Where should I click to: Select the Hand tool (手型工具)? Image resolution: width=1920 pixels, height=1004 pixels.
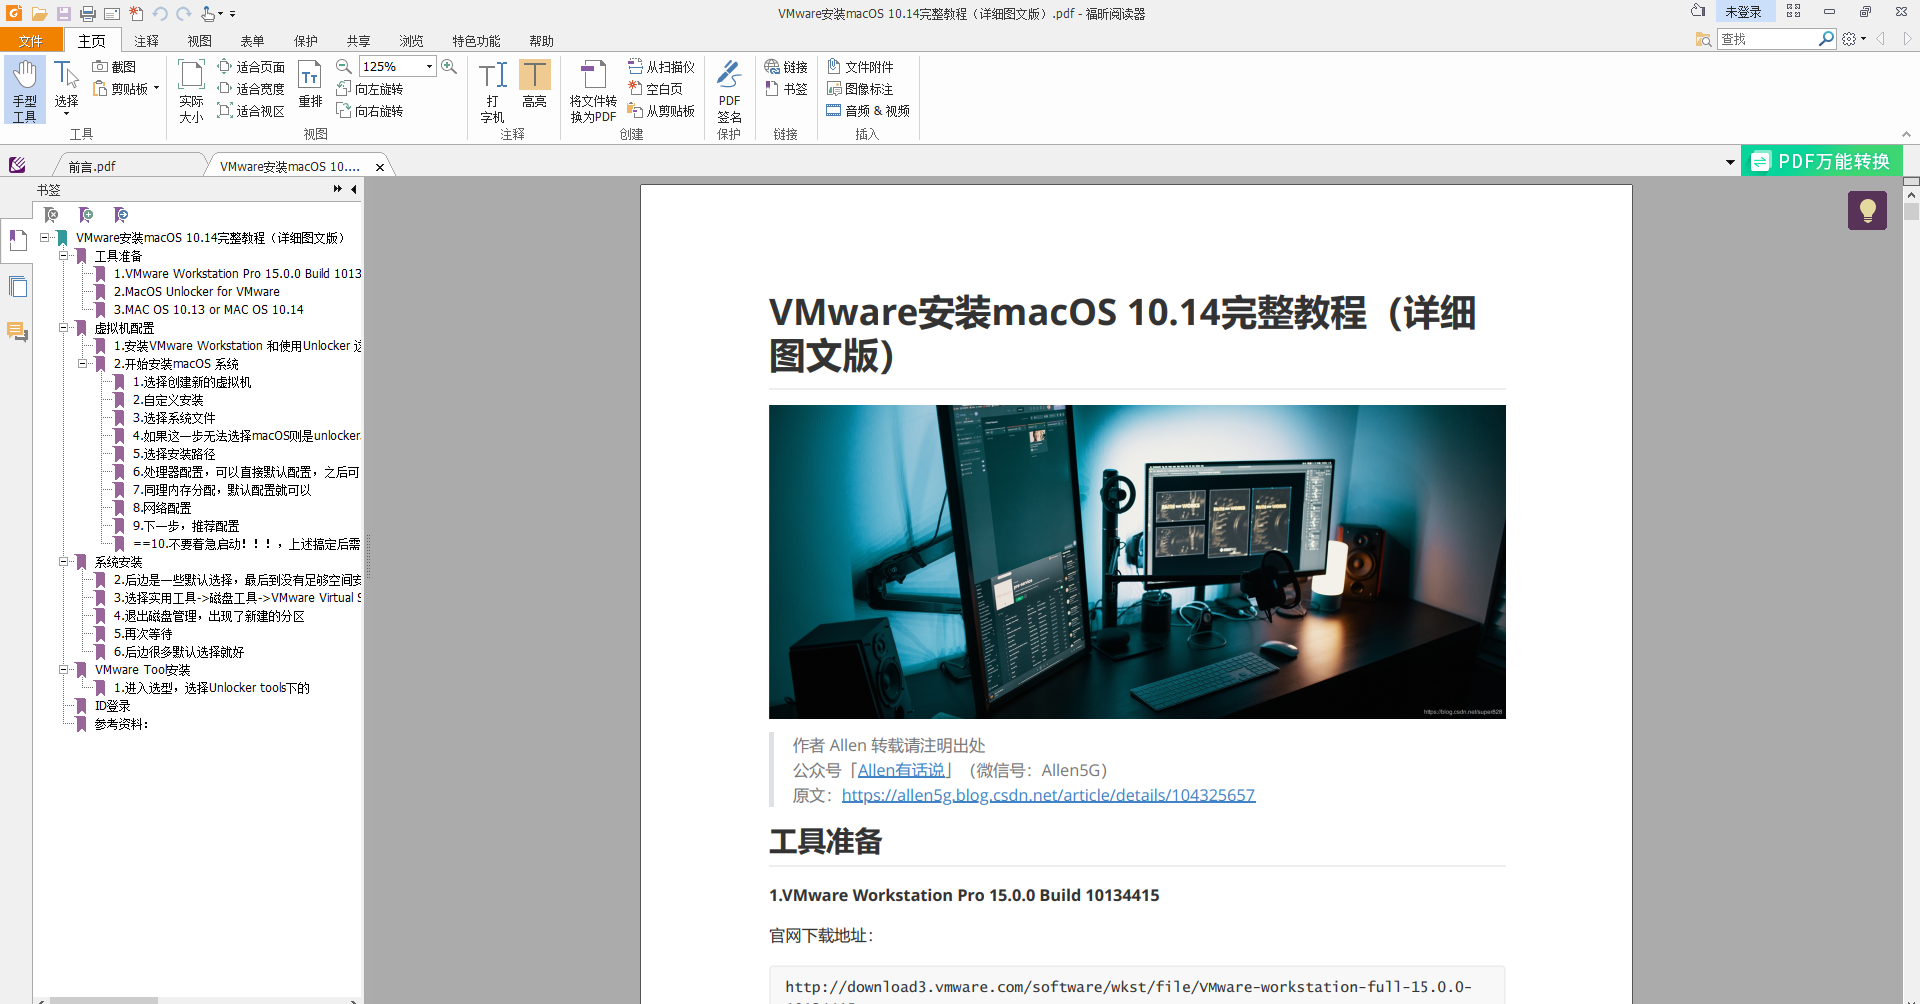coord(25,91)
